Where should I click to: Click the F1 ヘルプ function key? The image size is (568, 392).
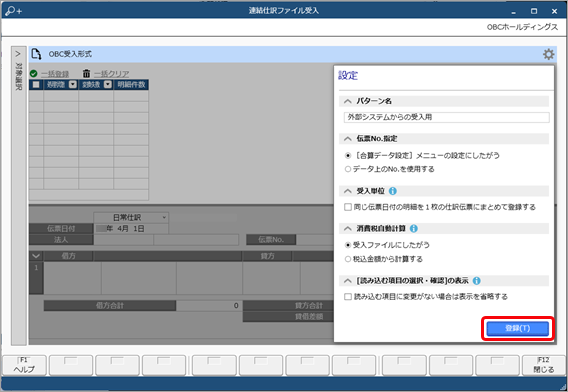pyautogui.click(x=24, y=365)
